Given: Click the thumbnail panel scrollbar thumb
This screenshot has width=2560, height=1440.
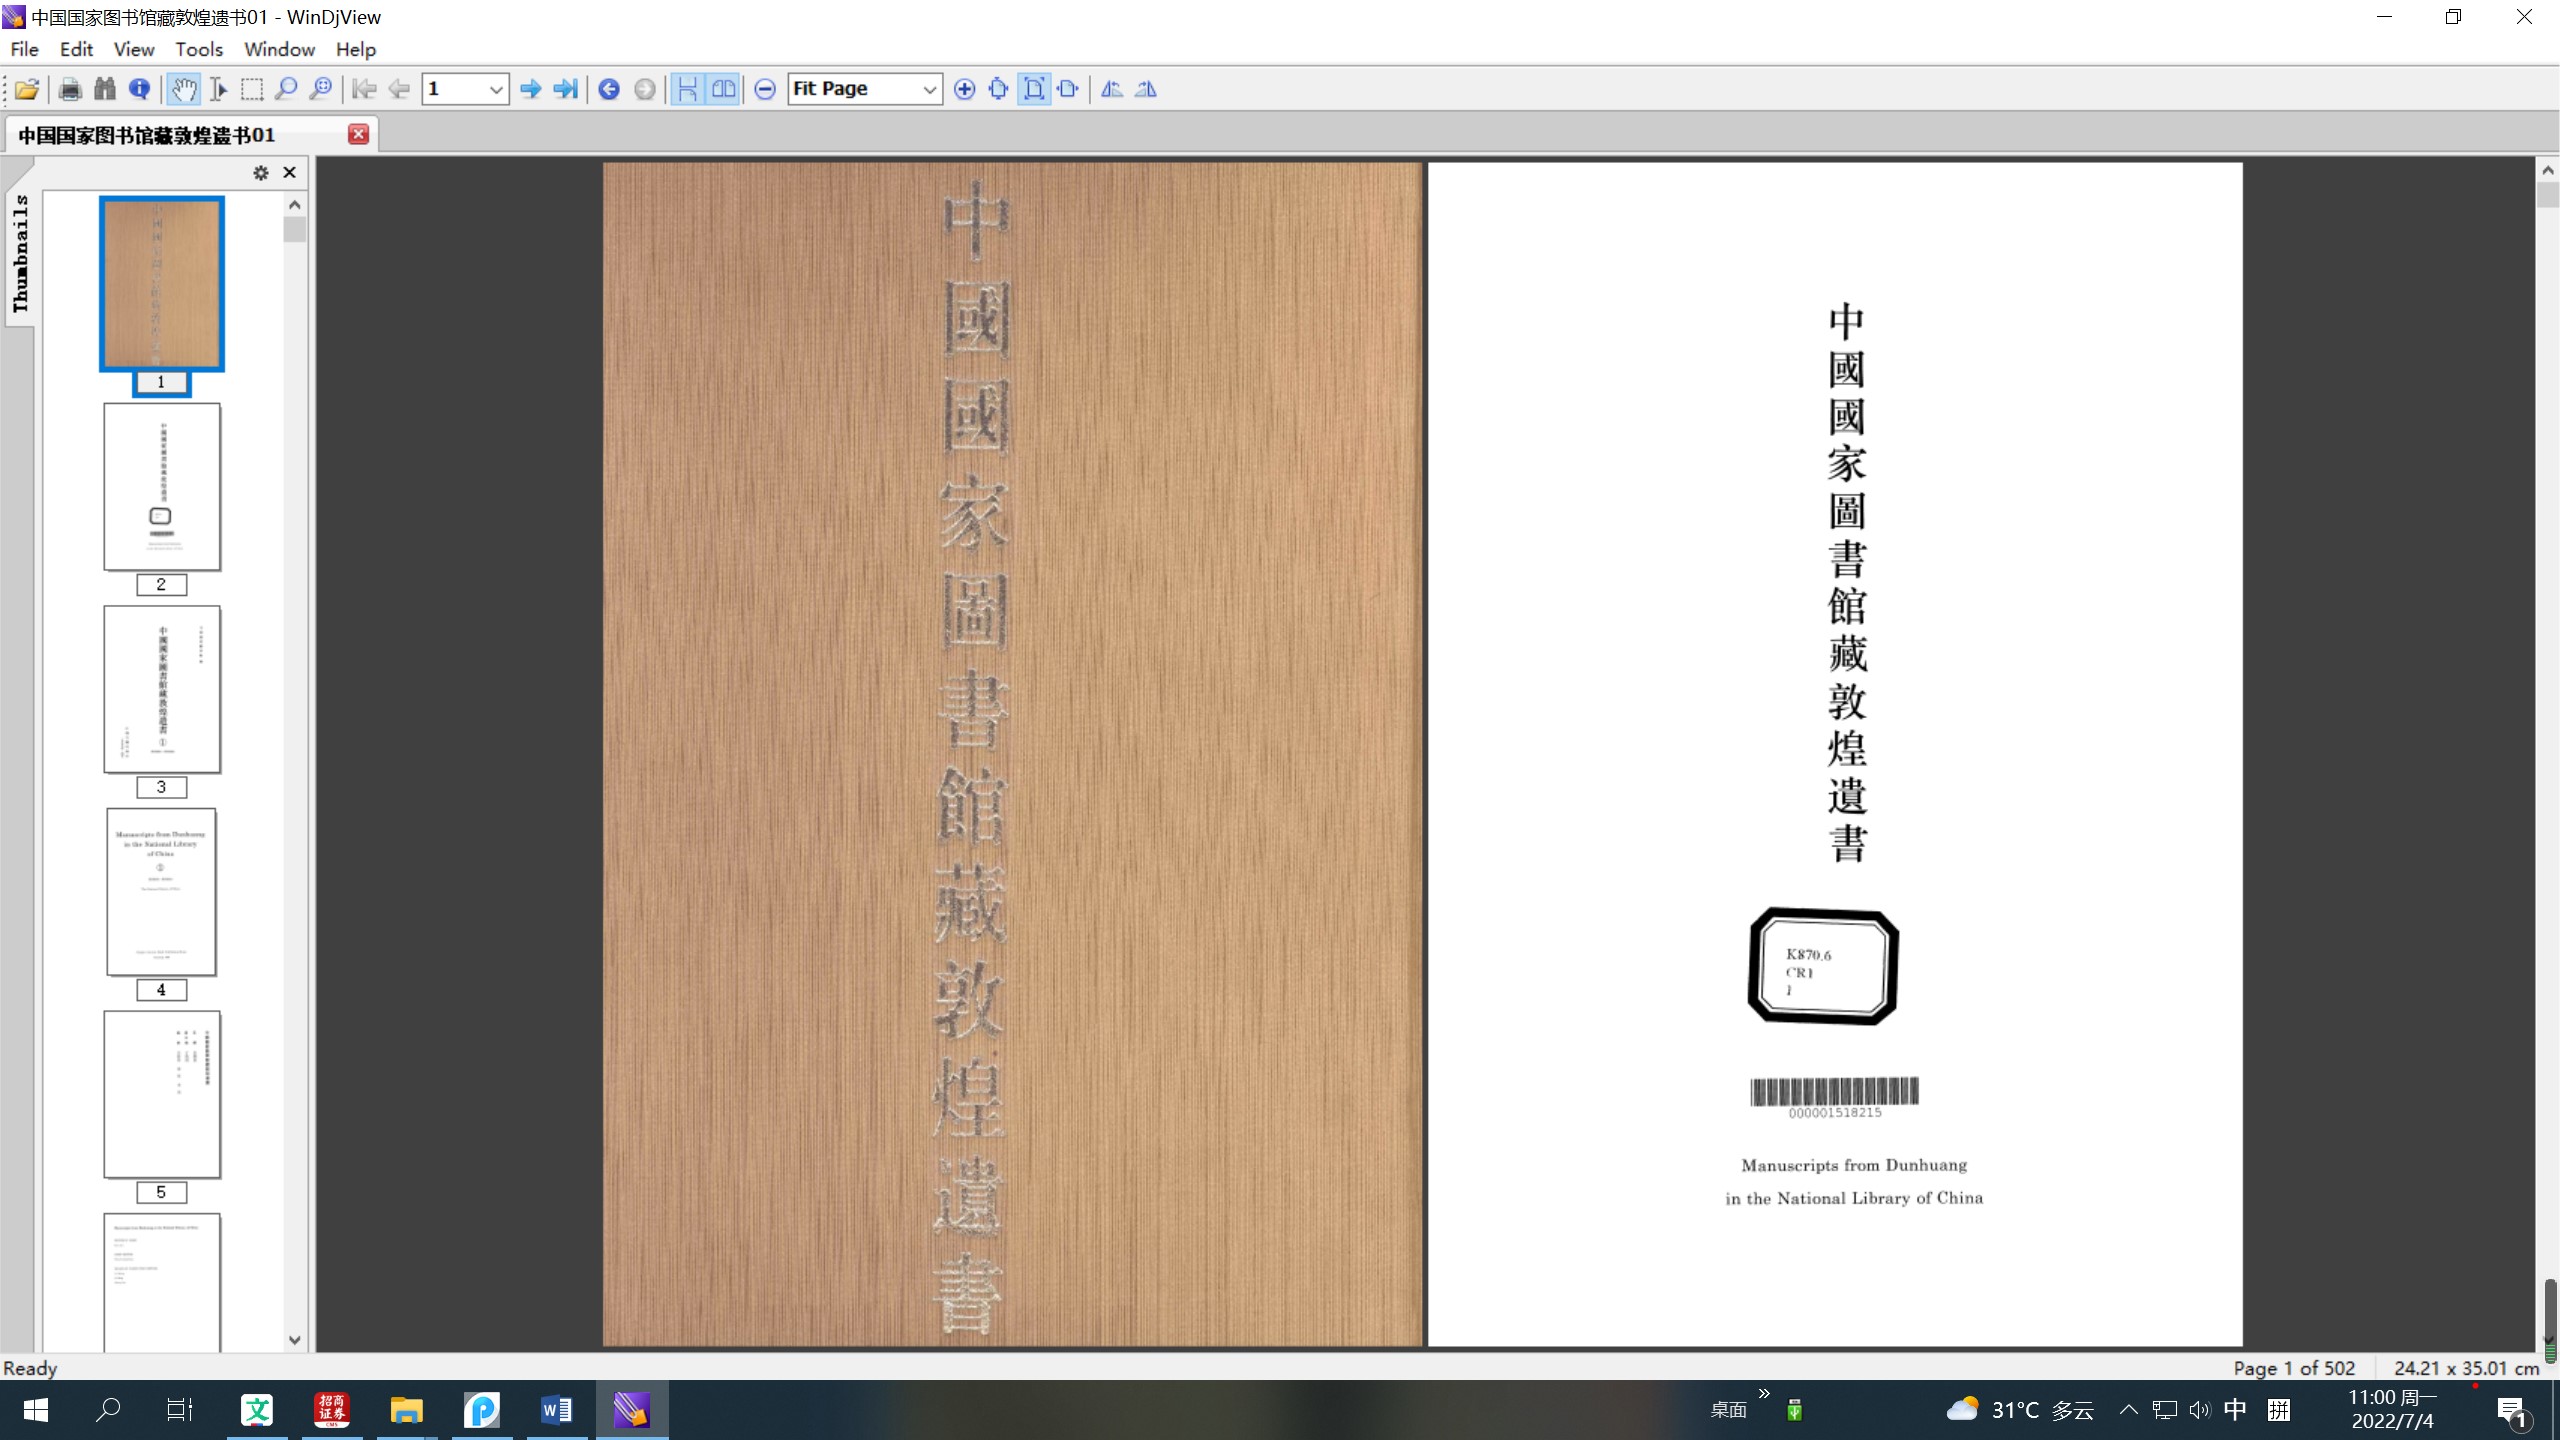Looking at the screenshot, I should pyautogui.click(x=294, y=230).
